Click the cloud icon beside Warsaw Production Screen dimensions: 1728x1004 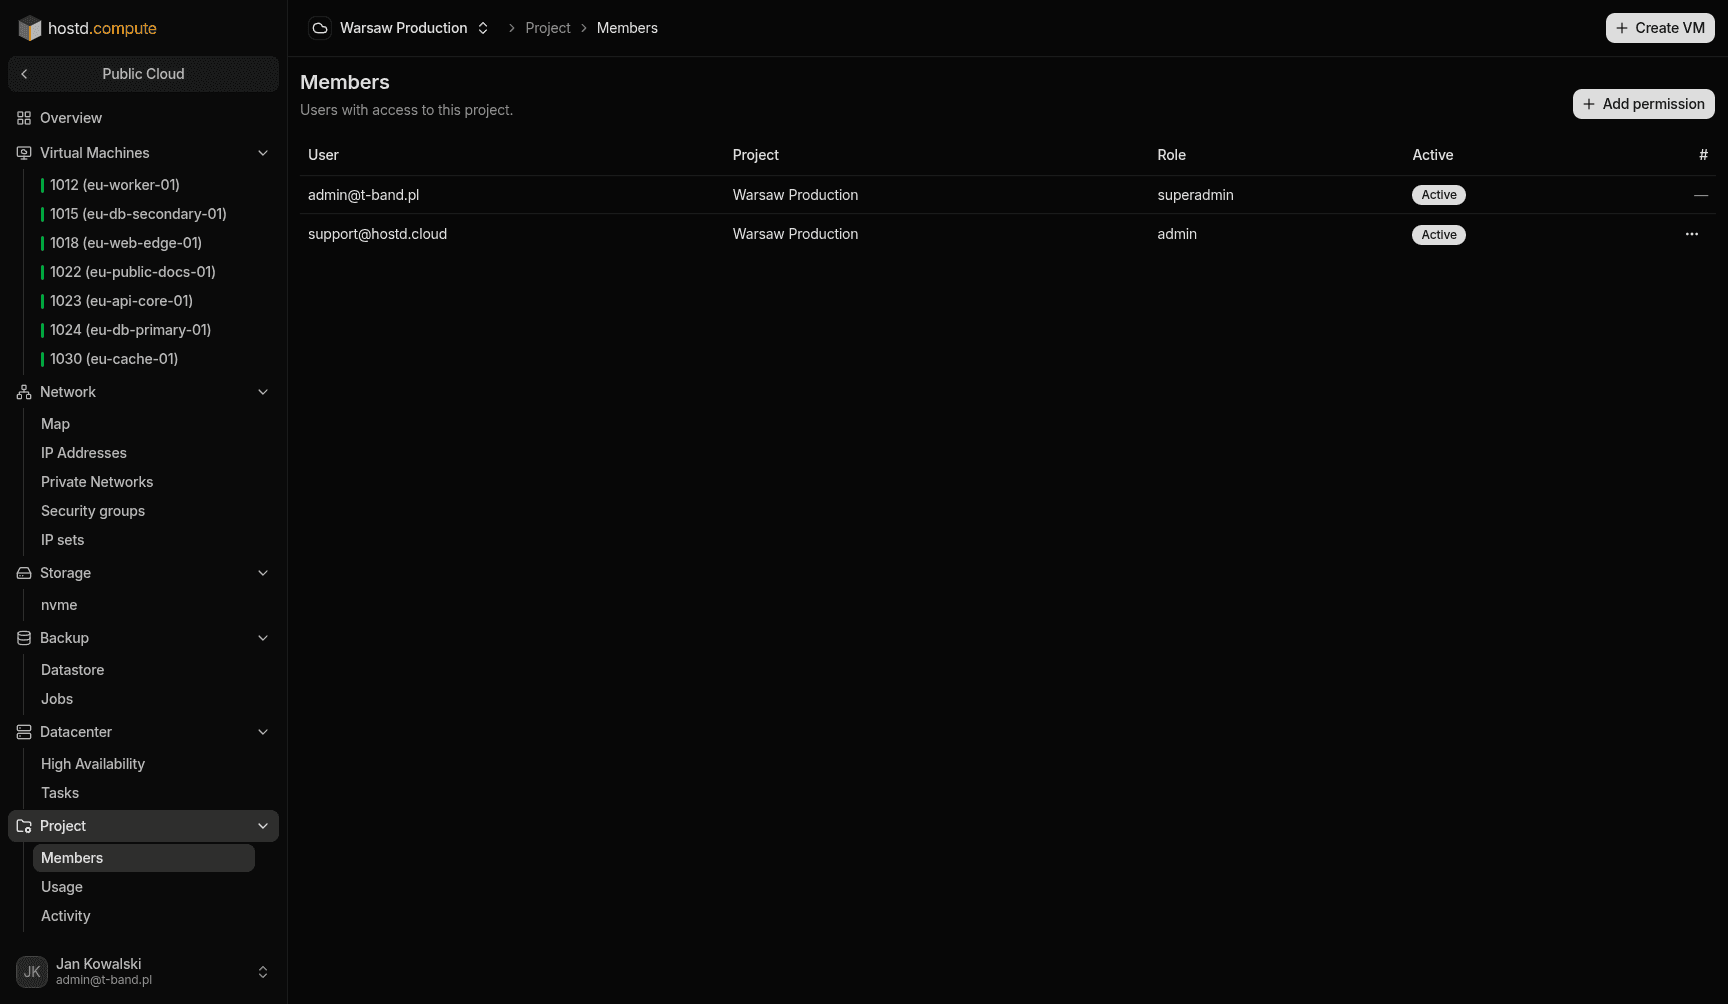tap(320, 28)
